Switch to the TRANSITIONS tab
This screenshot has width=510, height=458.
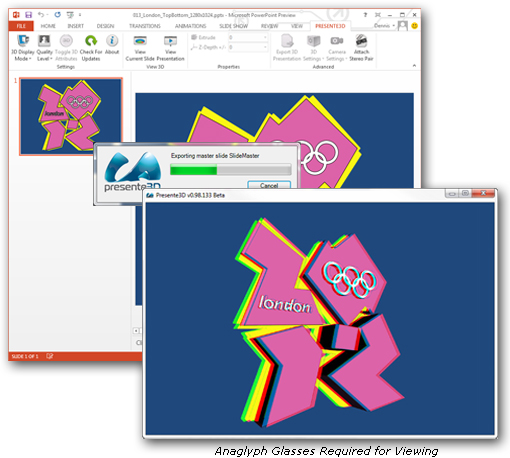tap(145, 26)
